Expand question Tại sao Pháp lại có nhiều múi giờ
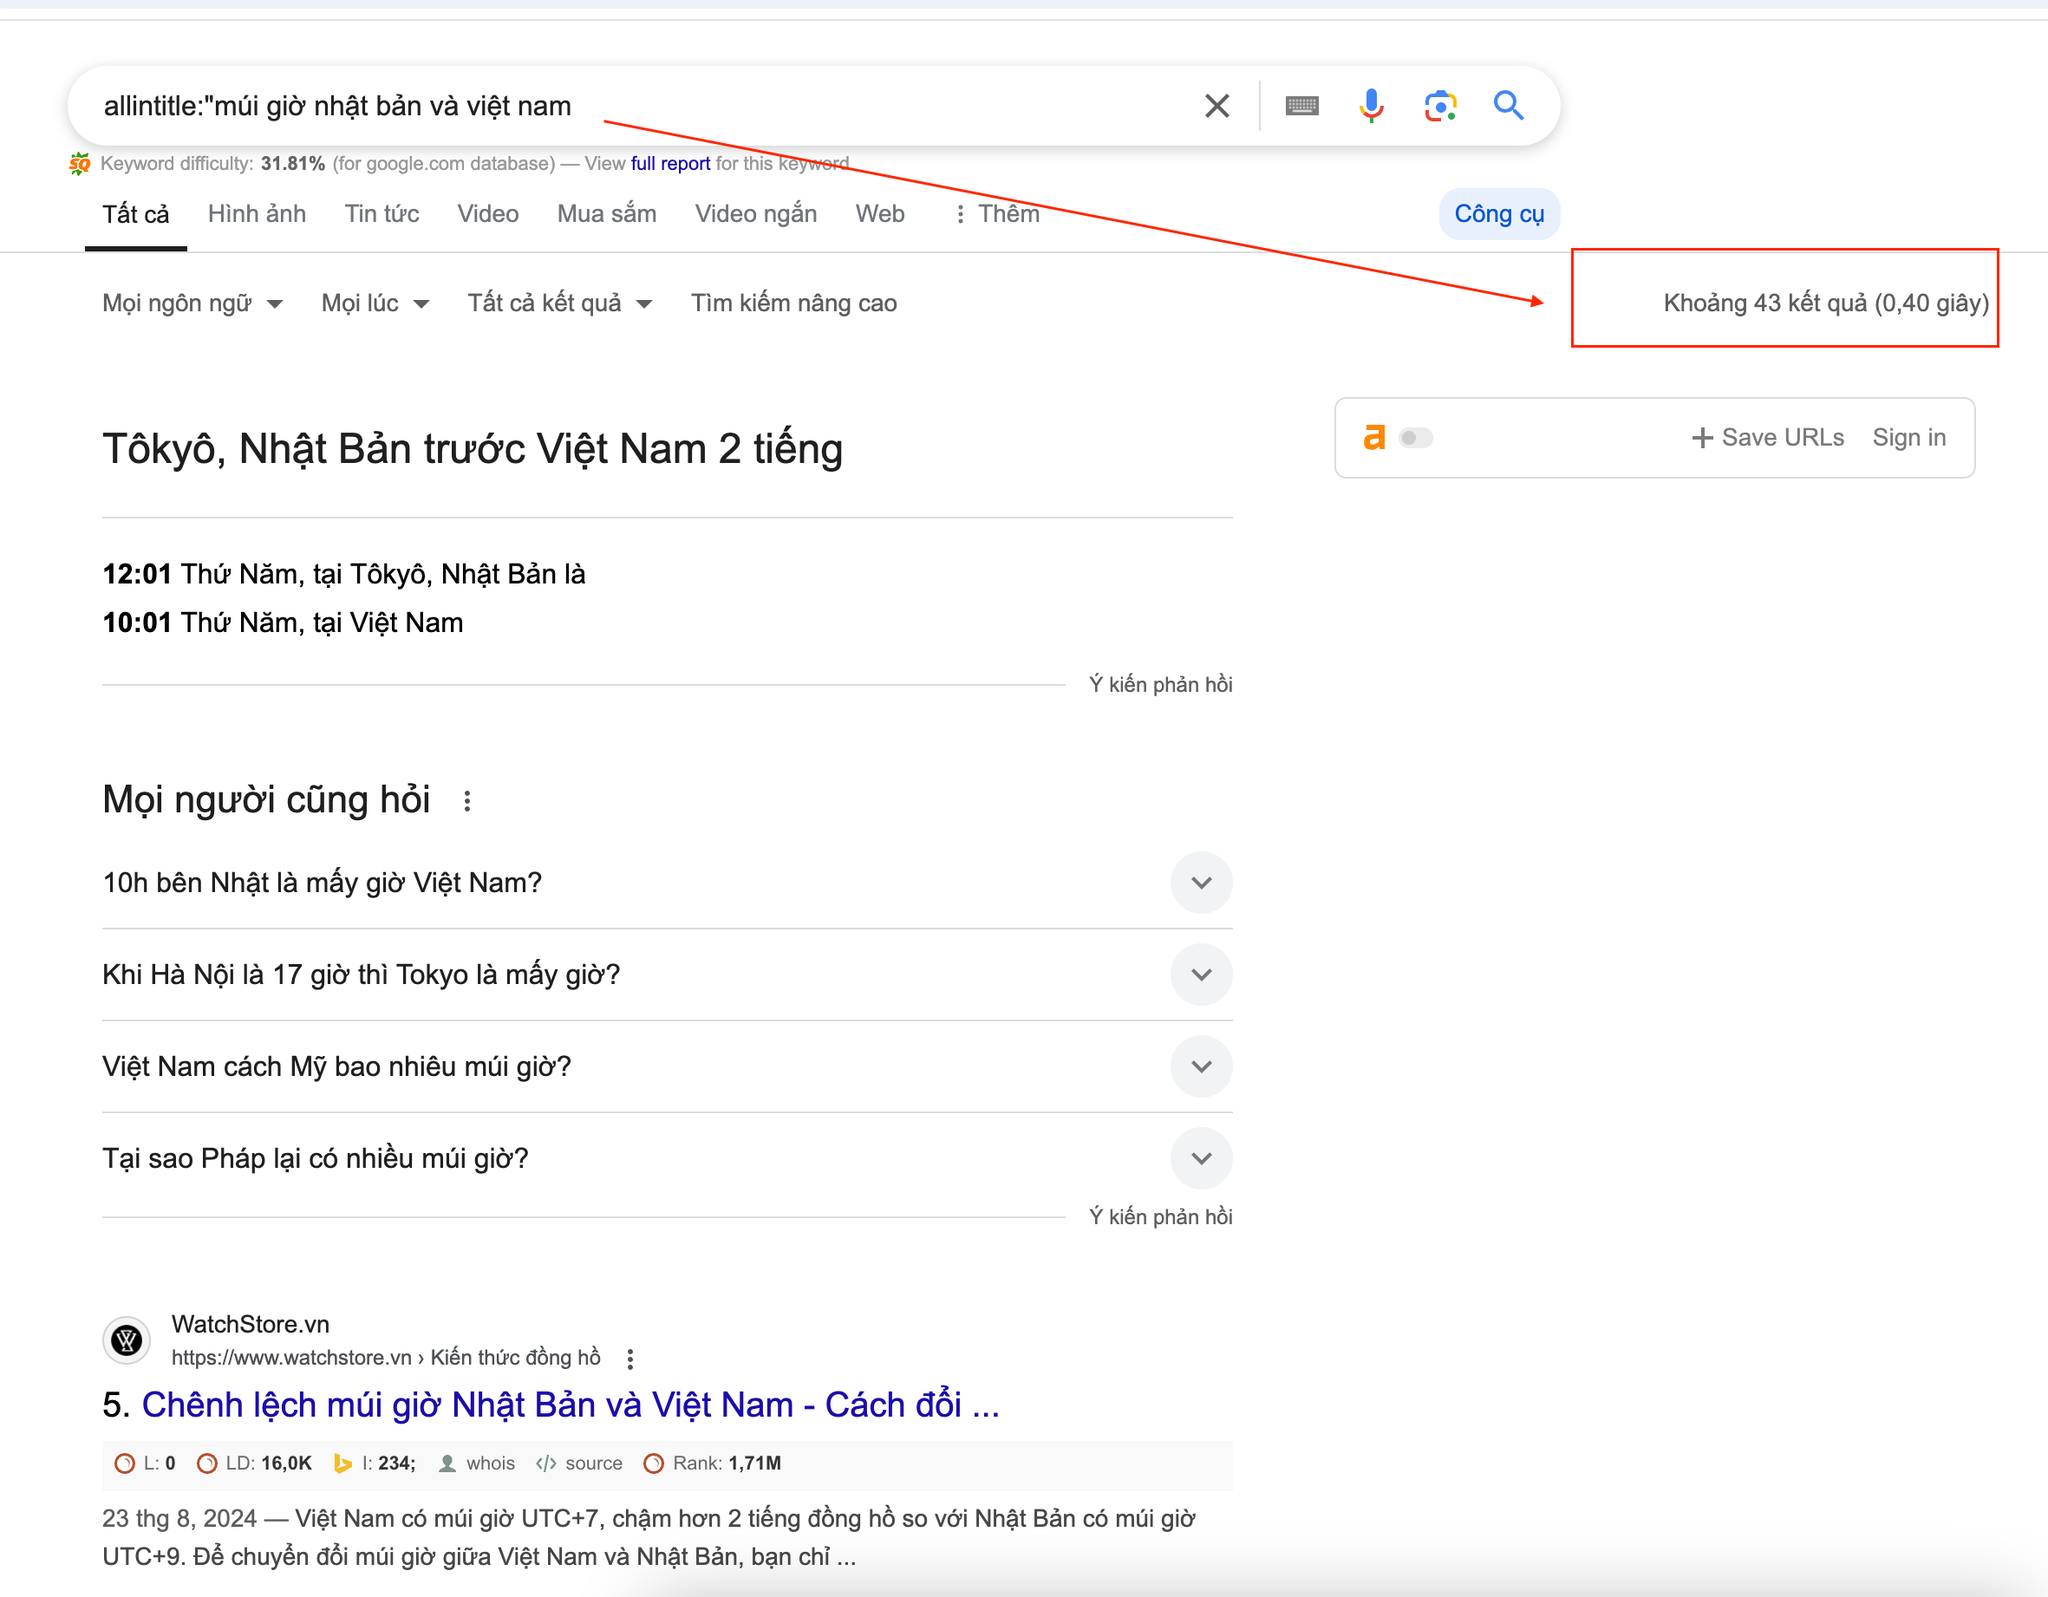Image resolution: width=2048 pixels, height=1597 pixels. 1201,1158
